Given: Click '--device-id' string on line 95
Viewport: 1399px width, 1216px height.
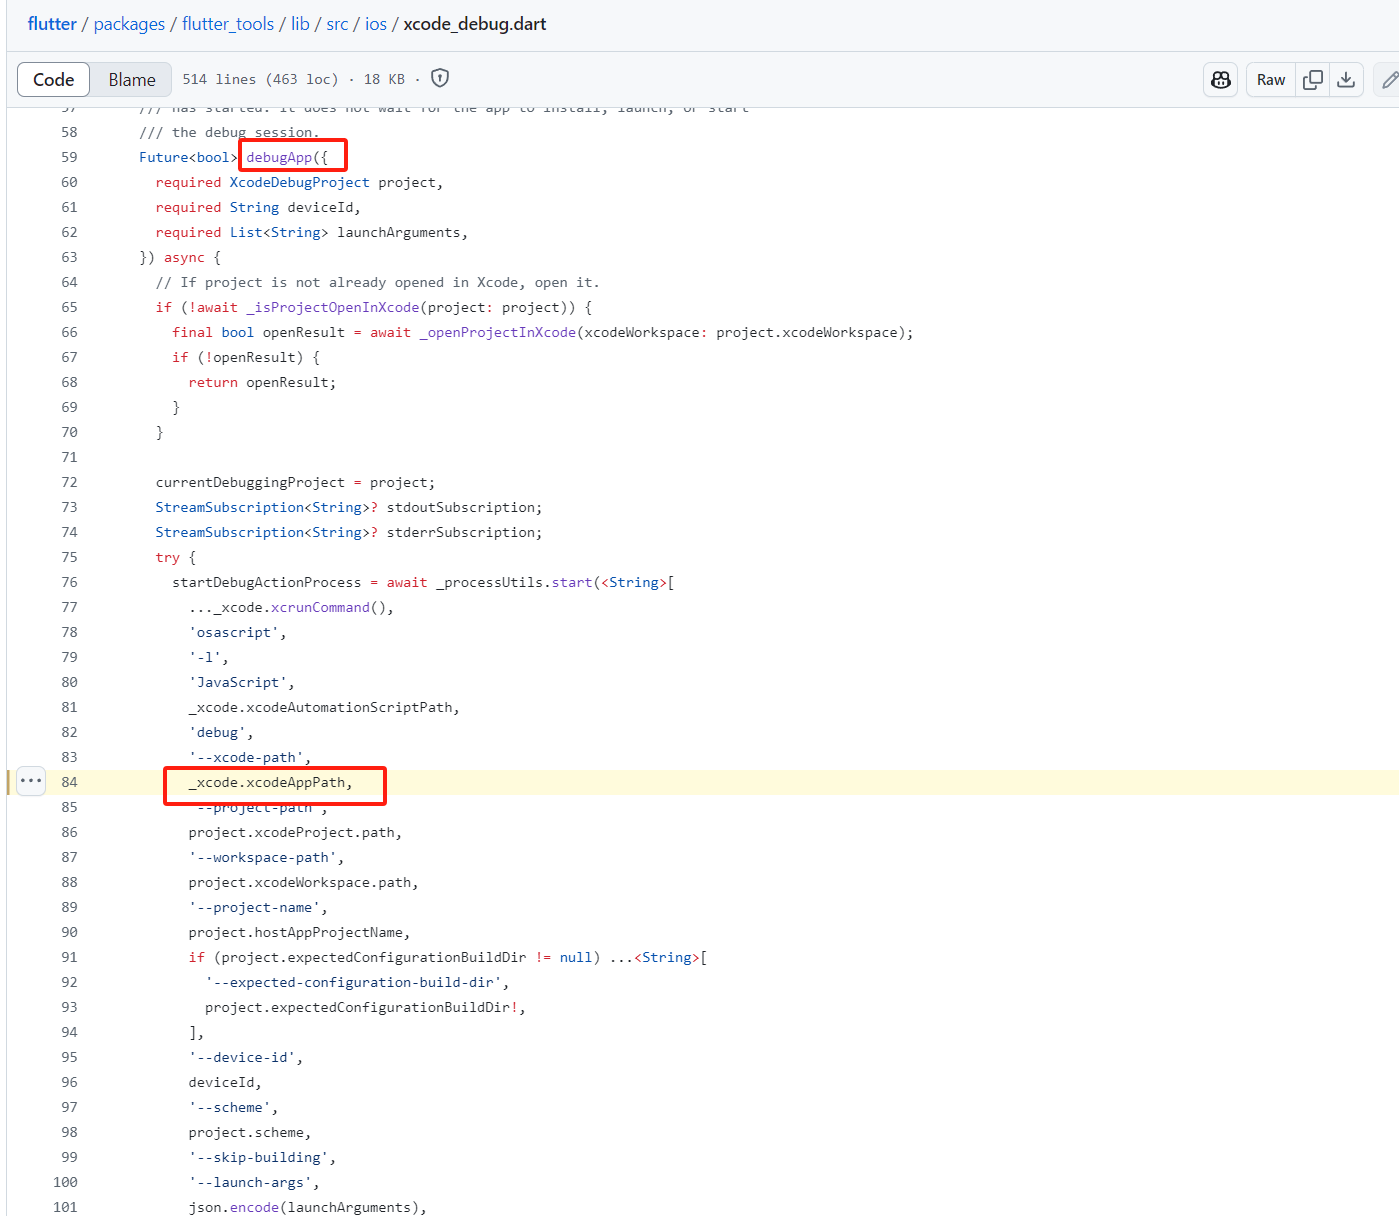Looking at the screenshot, I should 242,1057.
